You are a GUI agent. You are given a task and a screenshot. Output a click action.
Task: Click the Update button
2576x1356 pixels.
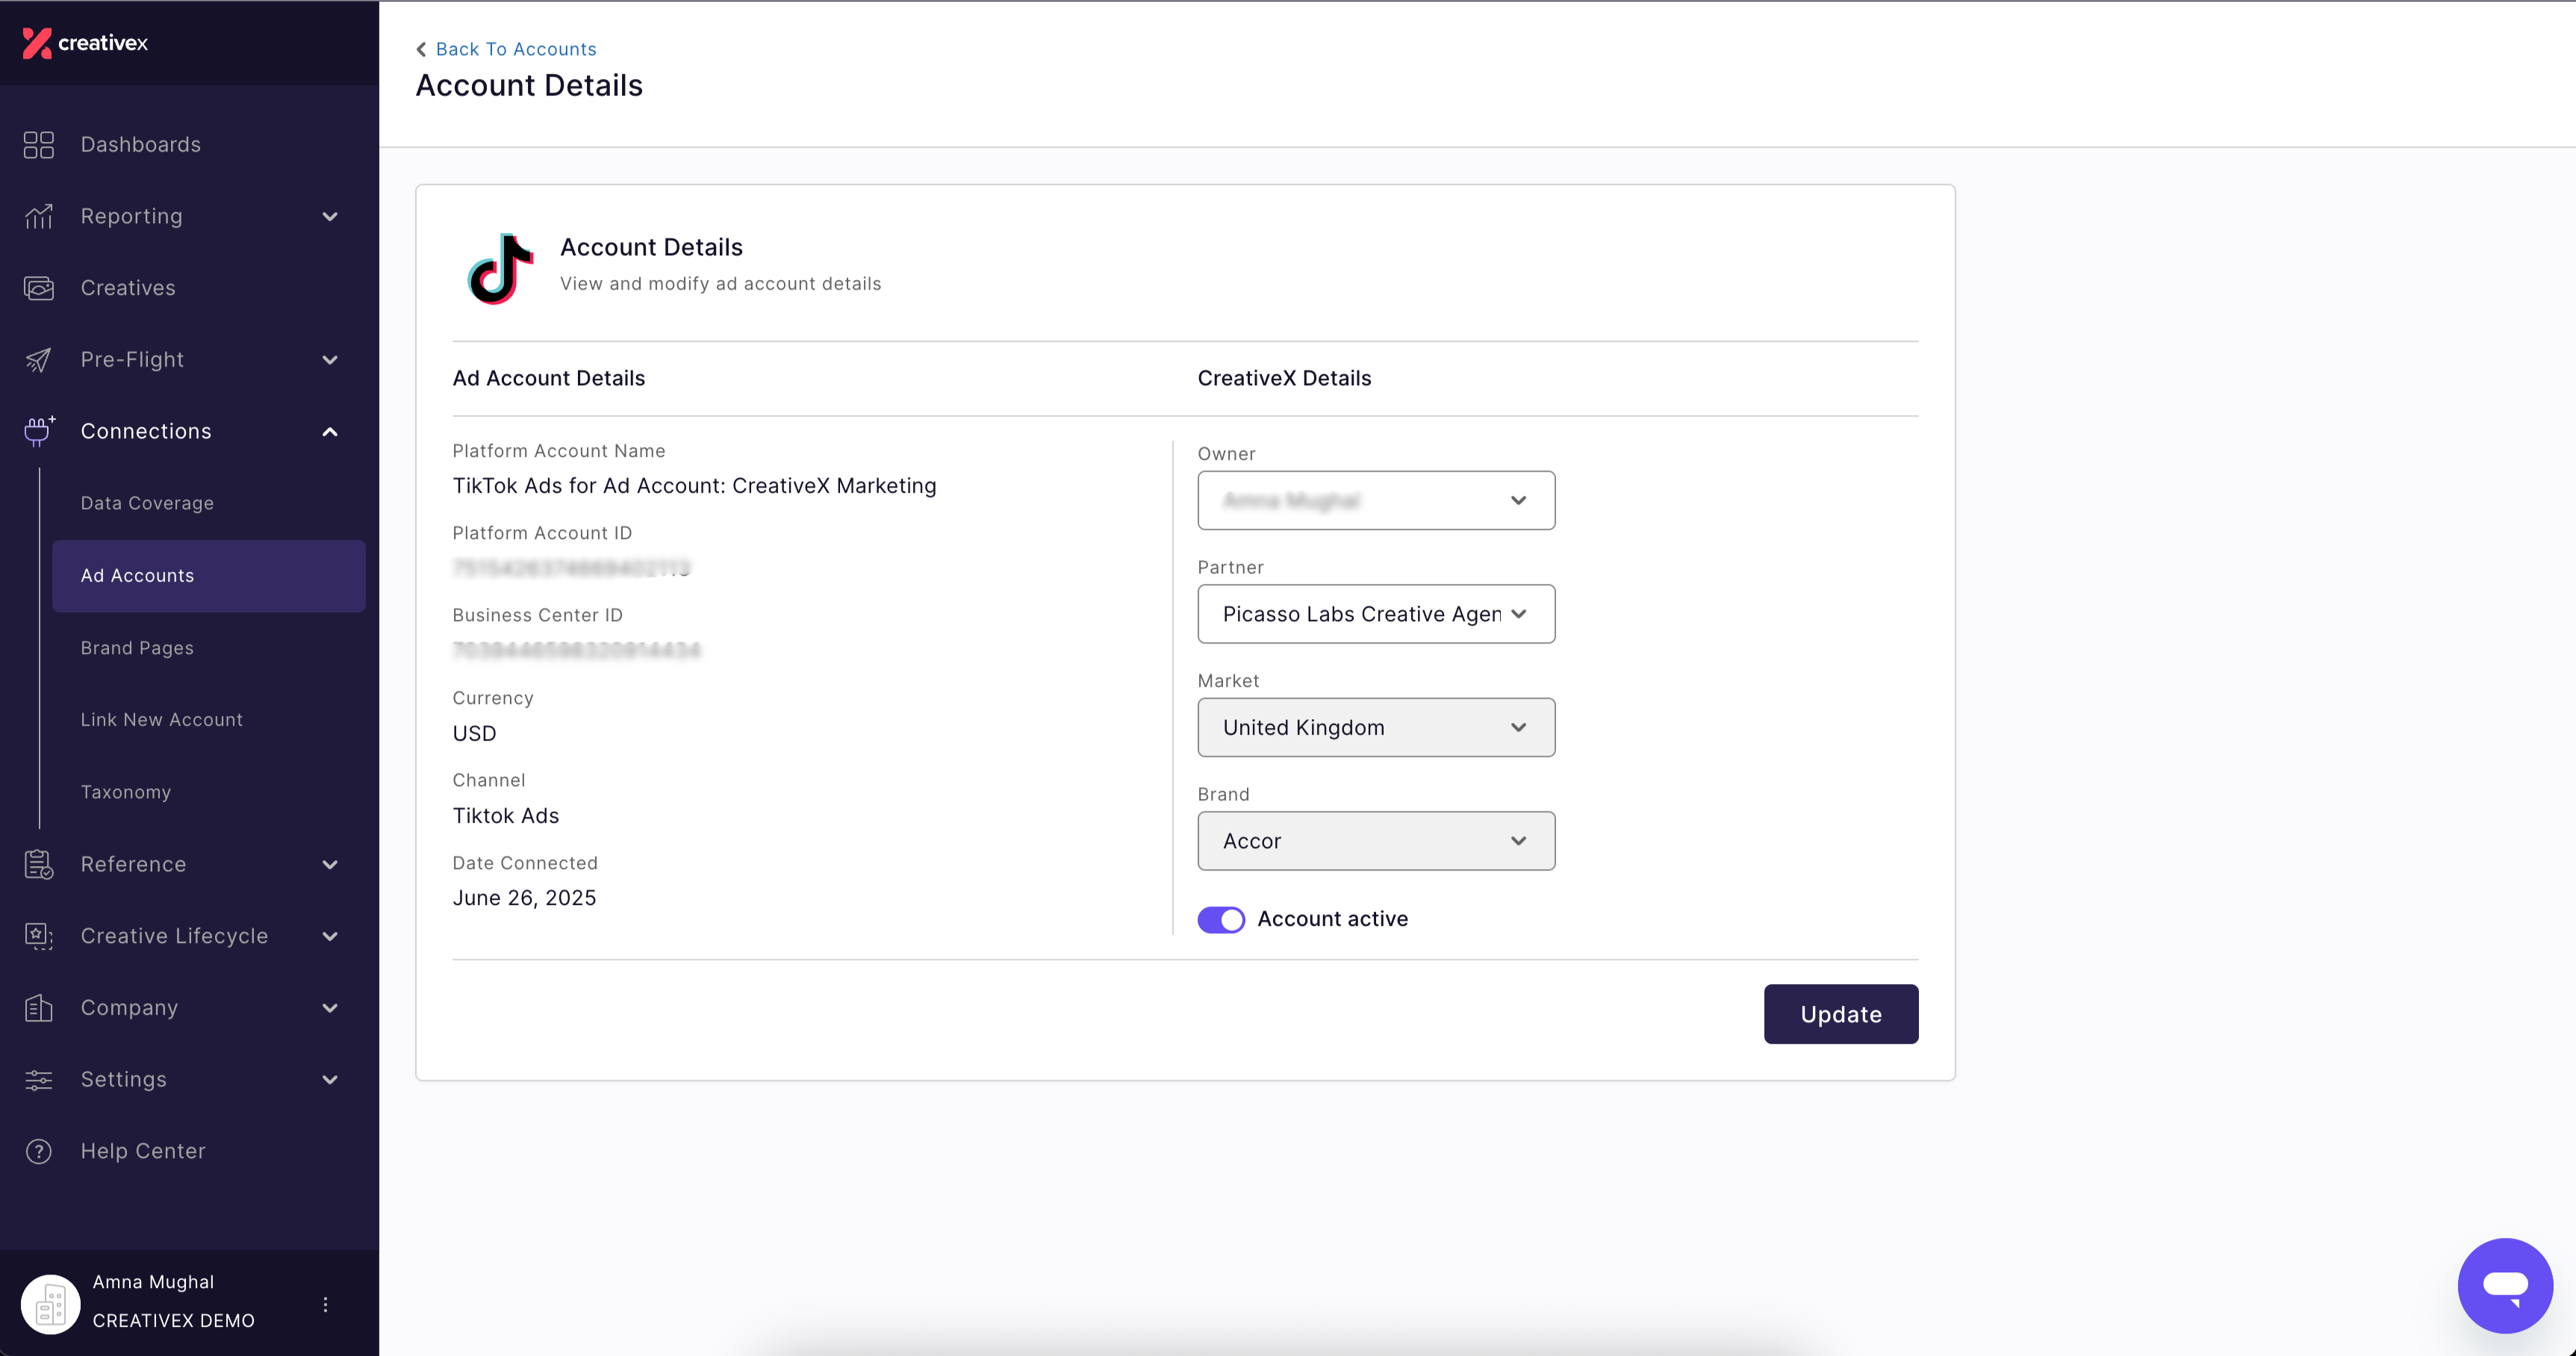[x=1841, y=1014]
